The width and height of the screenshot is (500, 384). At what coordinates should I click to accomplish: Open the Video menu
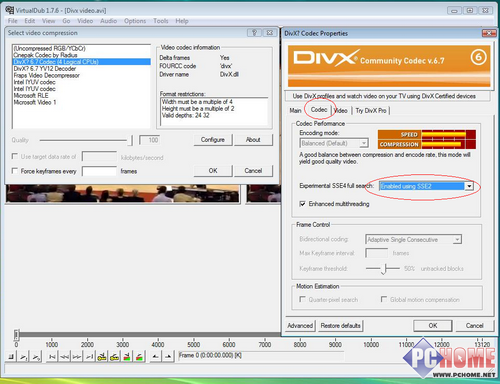point(85,21)
